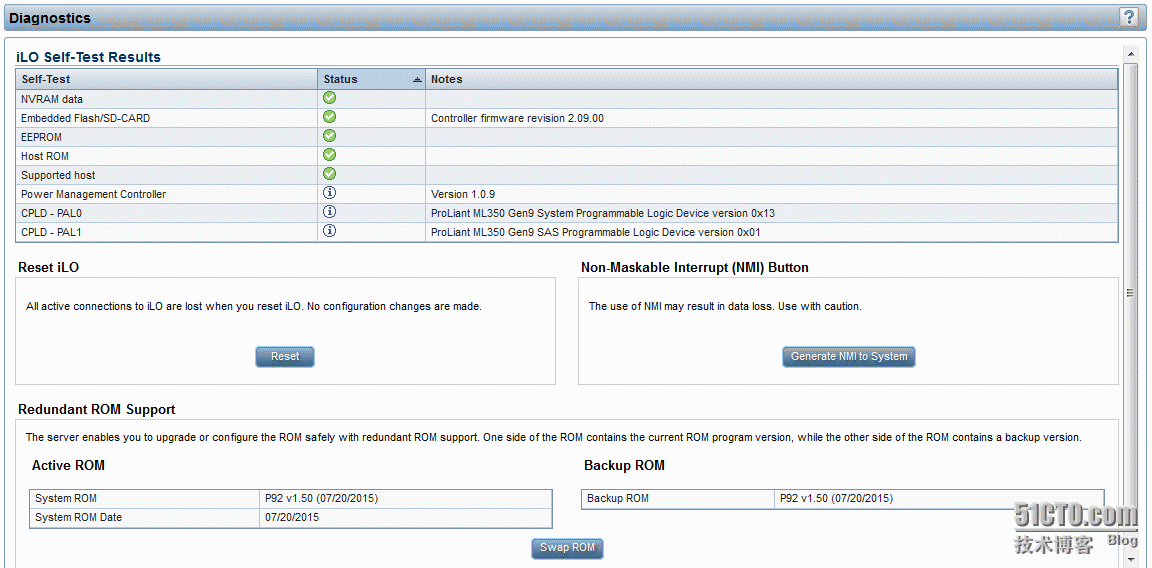This screenshot has height=568, width=1152.
Task: Click the SAS Programmable Logic Device 0x01 note
Action: tap(597, 232)
